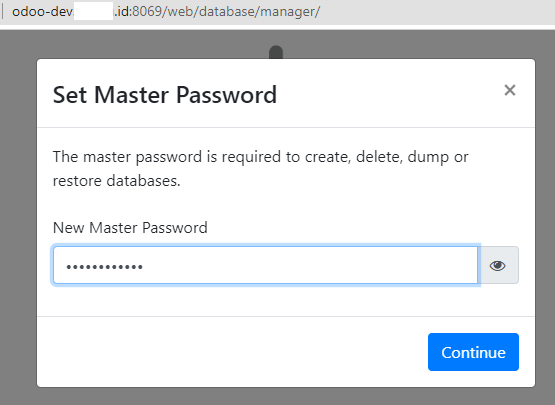Click the redacted domain in the URL

coord(93,11)
